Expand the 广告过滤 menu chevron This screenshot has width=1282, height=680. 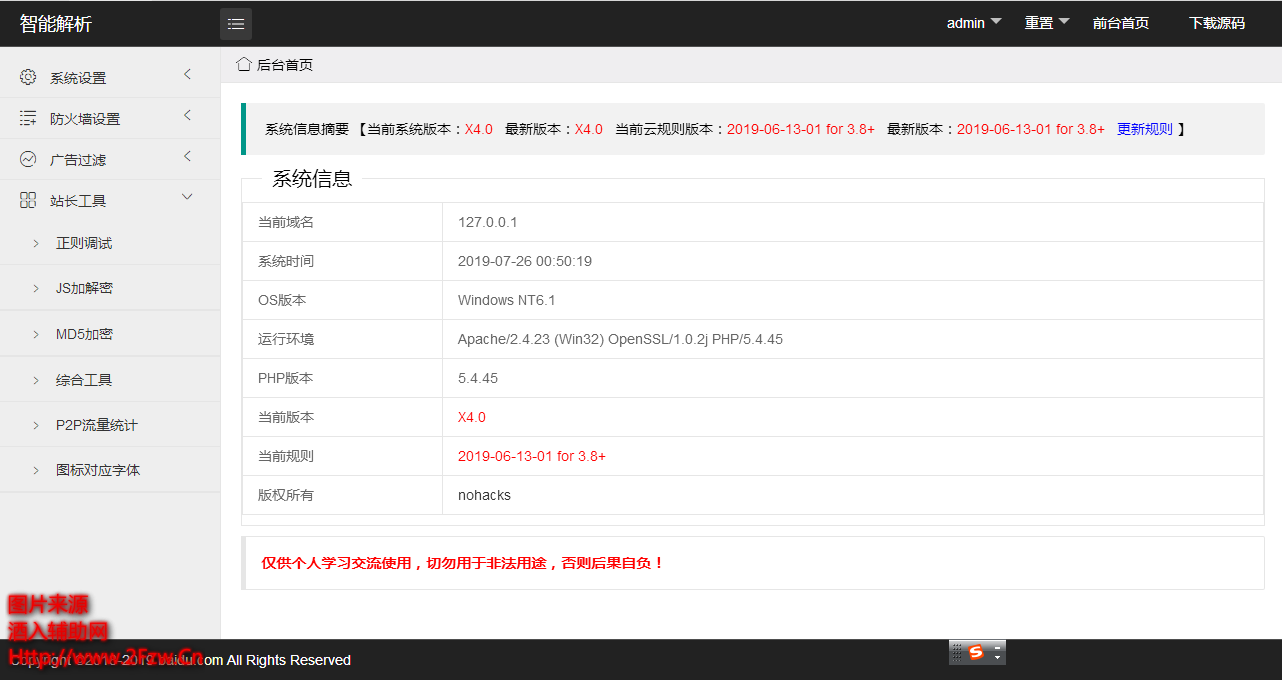coord(187,157)
